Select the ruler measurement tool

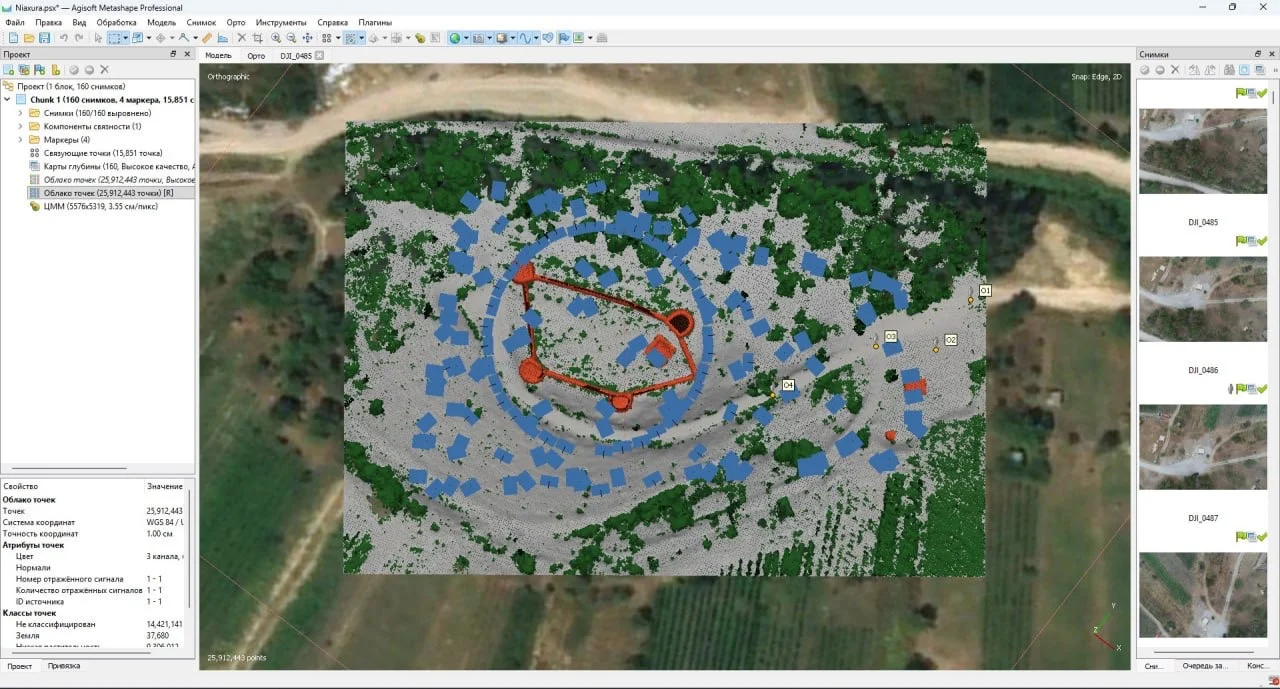click(208, 38)
